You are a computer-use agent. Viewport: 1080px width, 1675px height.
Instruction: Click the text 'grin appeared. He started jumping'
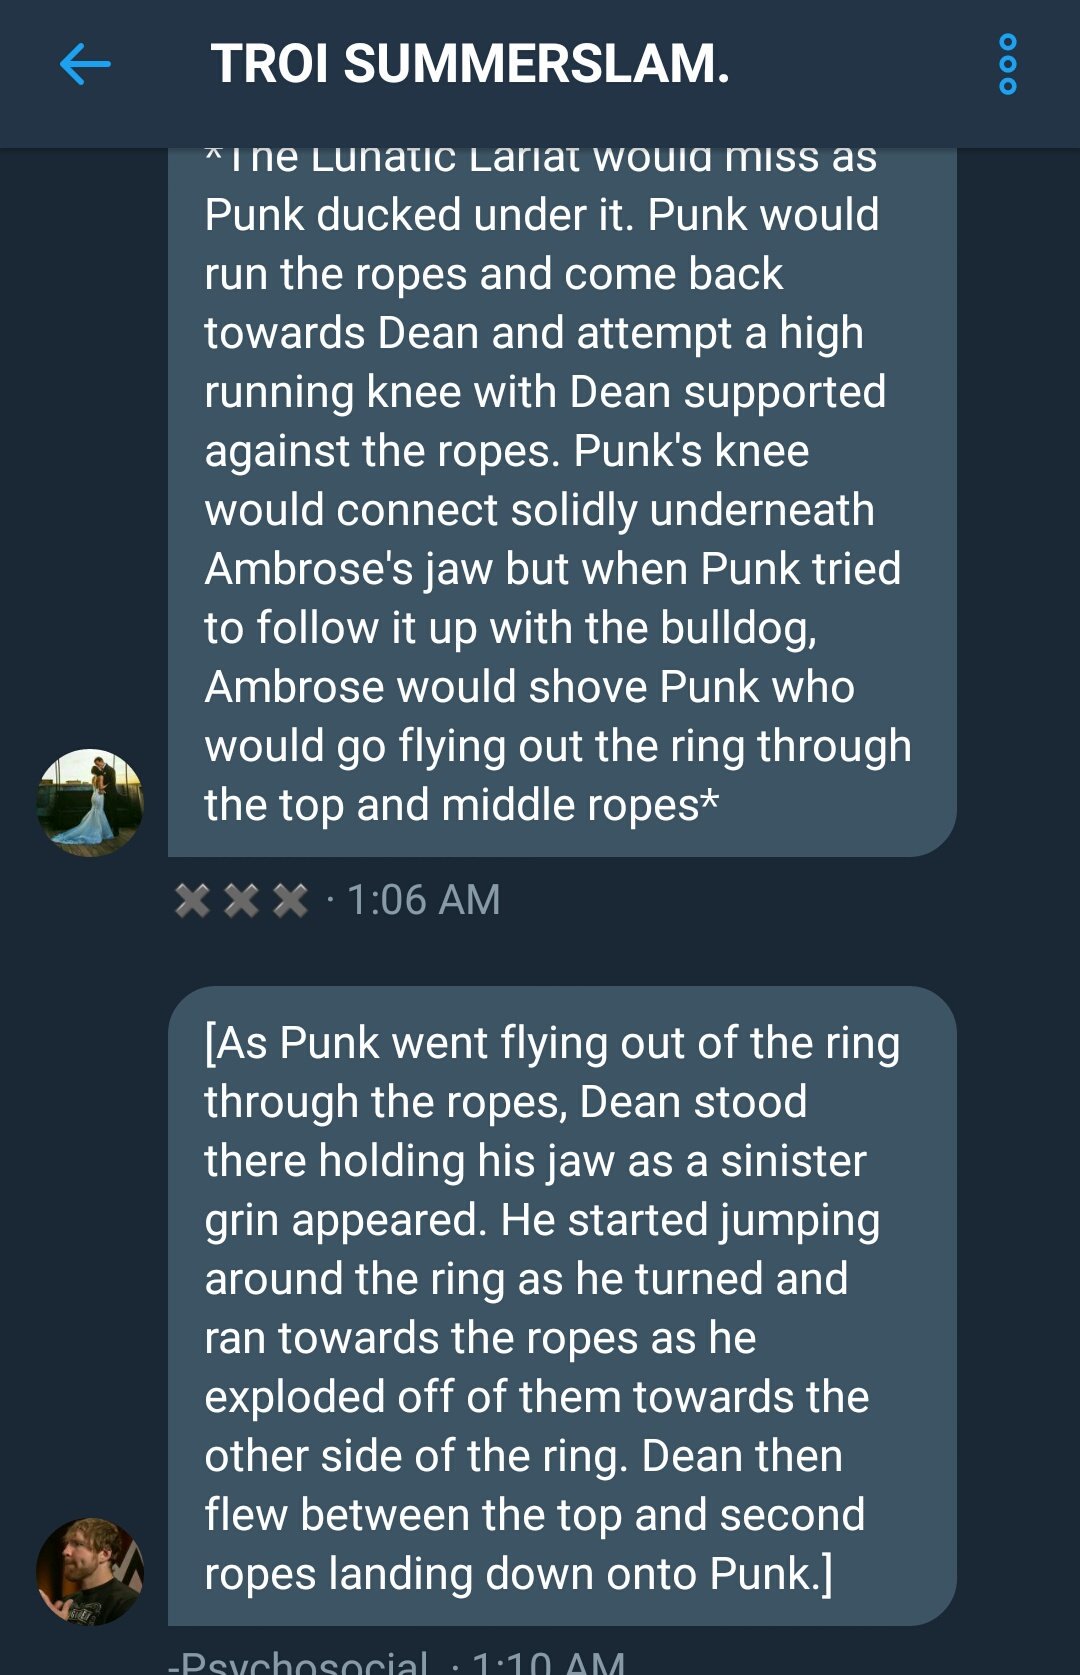542,1220
